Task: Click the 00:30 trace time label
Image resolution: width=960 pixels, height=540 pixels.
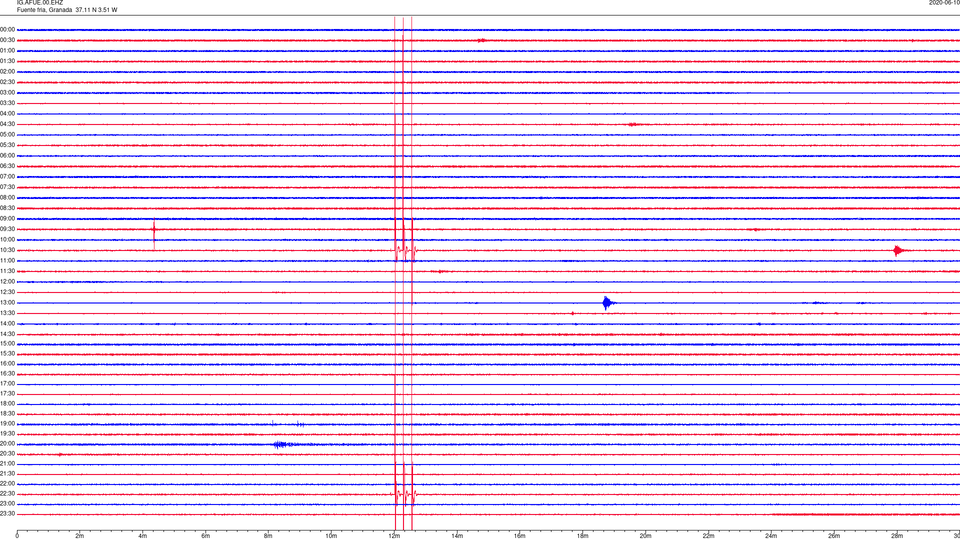Action: [x=8, y=40]
